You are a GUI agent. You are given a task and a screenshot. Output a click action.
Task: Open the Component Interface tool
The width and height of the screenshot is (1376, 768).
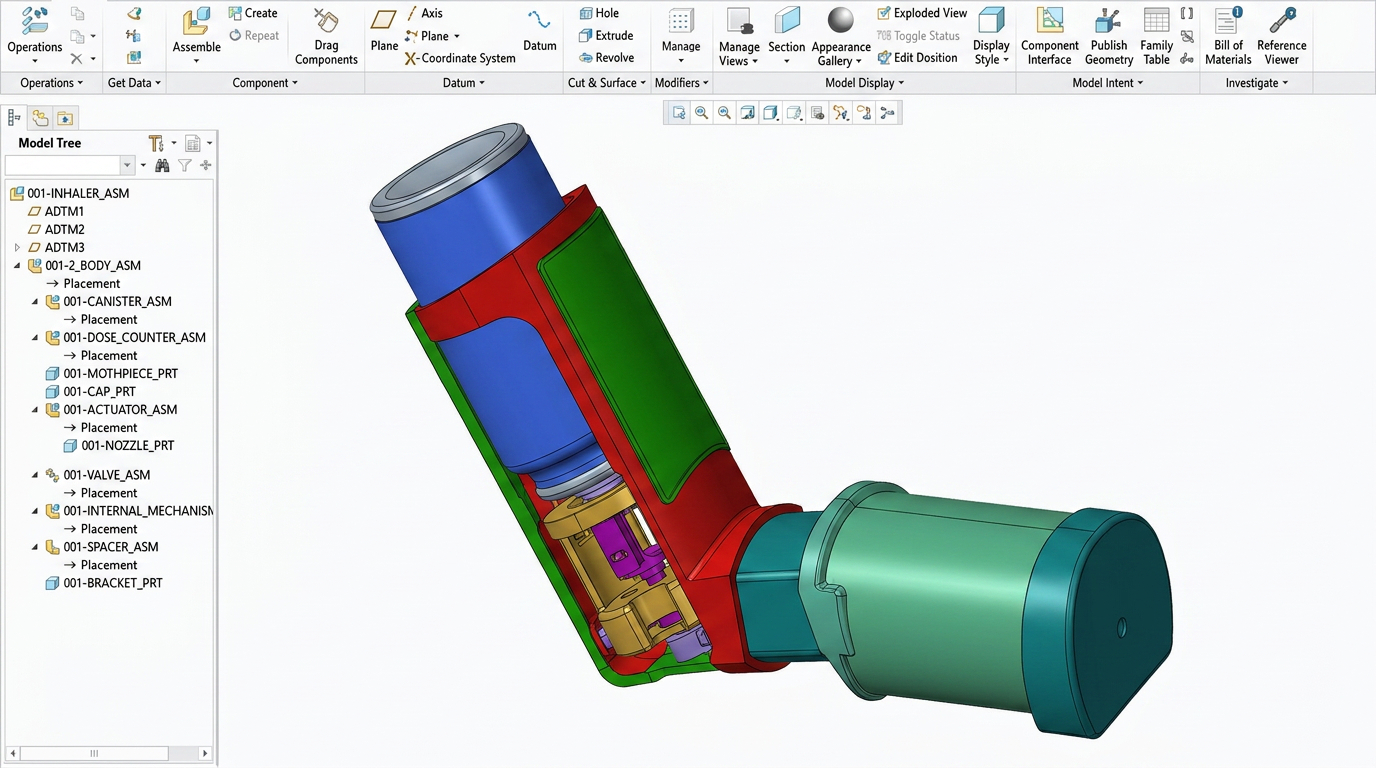point(1049,30)
